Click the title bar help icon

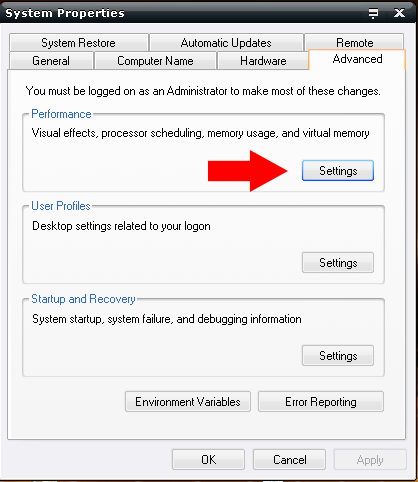[x=373, y=13]
